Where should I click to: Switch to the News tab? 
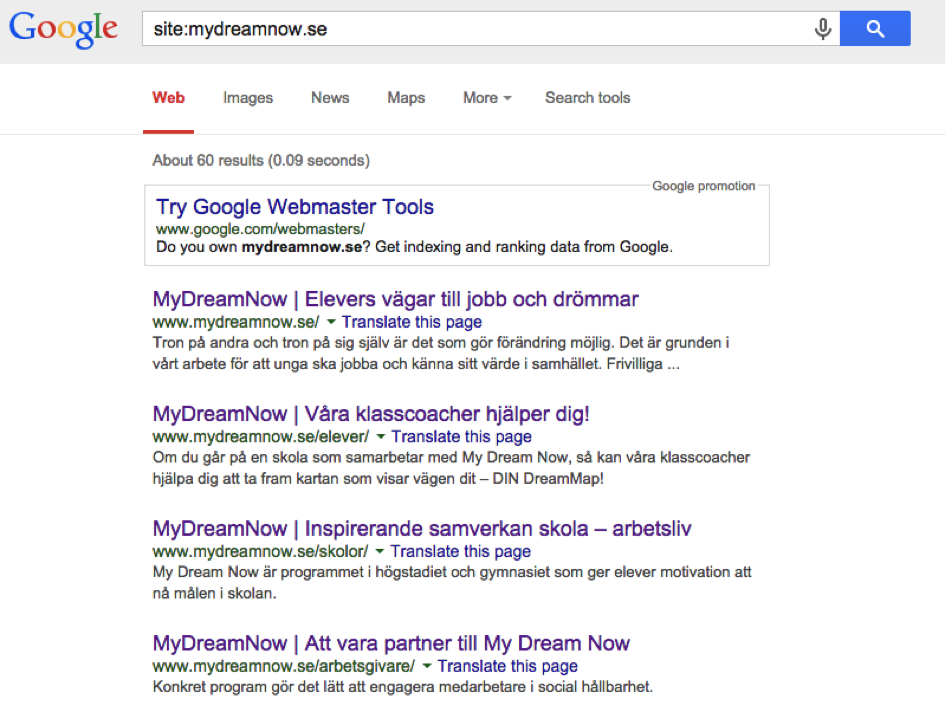(330, 98)
